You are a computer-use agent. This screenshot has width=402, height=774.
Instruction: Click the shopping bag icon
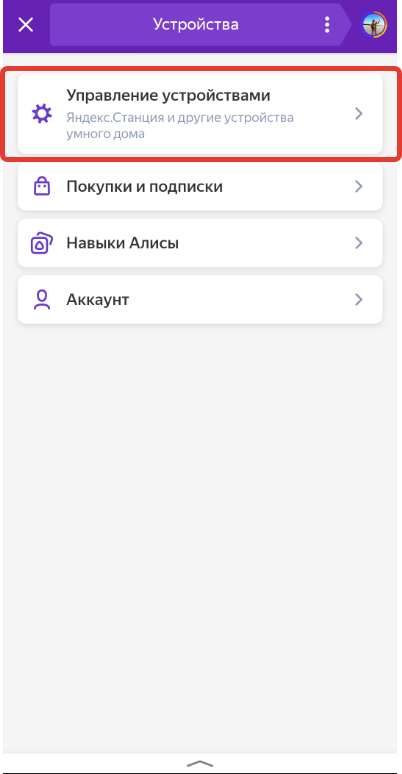pos(41,187)
